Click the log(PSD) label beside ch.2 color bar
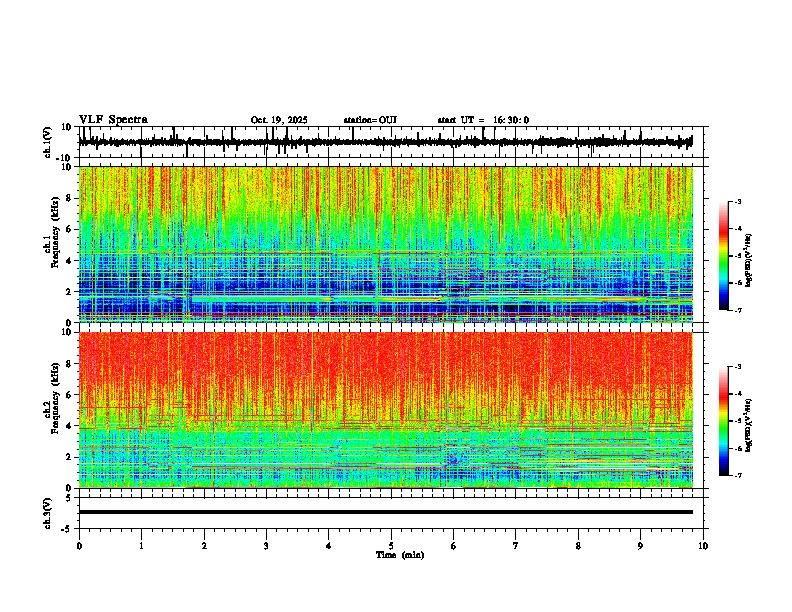Viewport: 792px width, 612px height. coord(749,426)
